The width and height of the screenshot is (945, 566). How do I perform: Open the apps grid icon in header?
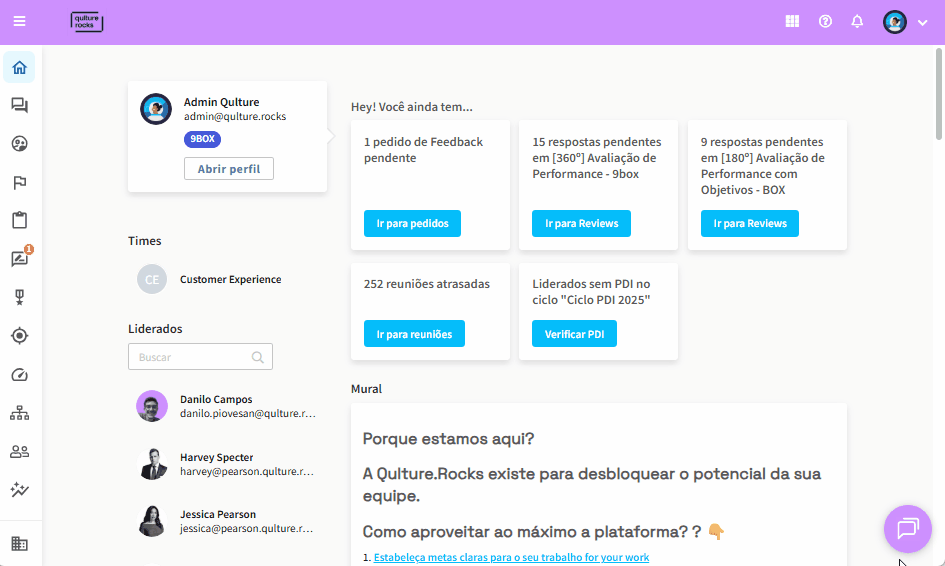(792, 21)
